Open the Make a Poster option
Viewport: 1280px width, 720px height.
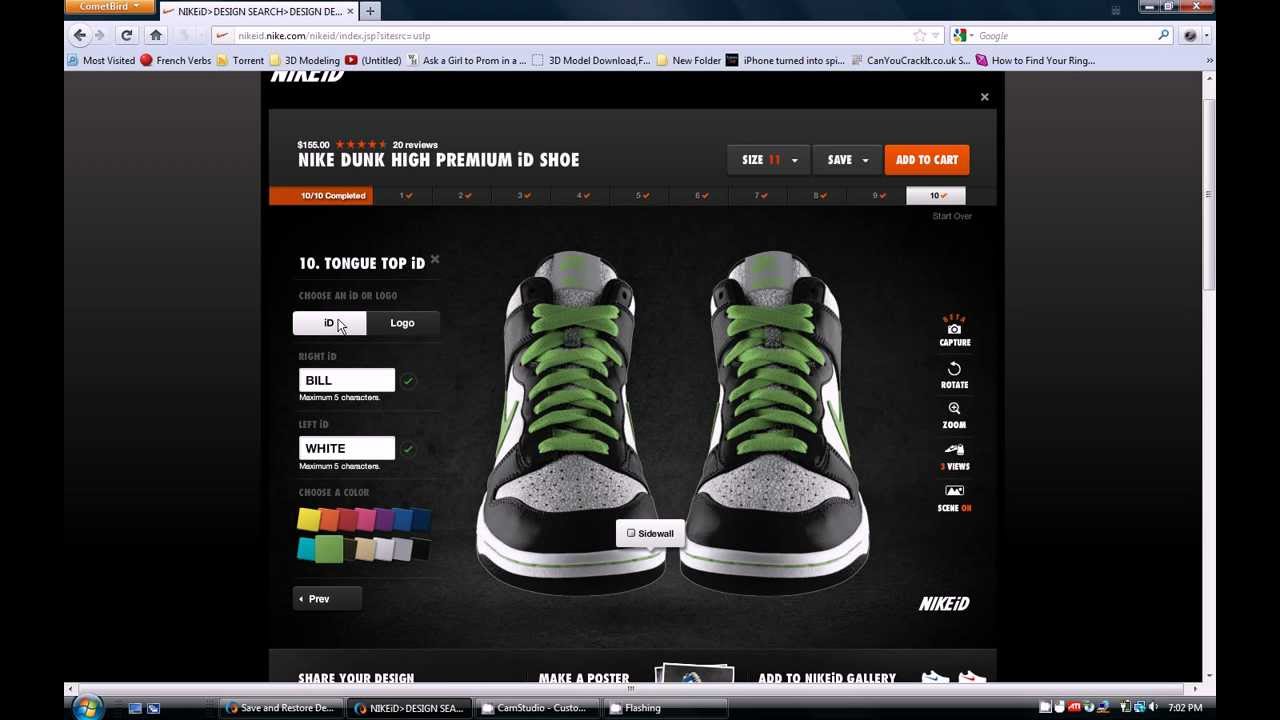tap(584, 678)
